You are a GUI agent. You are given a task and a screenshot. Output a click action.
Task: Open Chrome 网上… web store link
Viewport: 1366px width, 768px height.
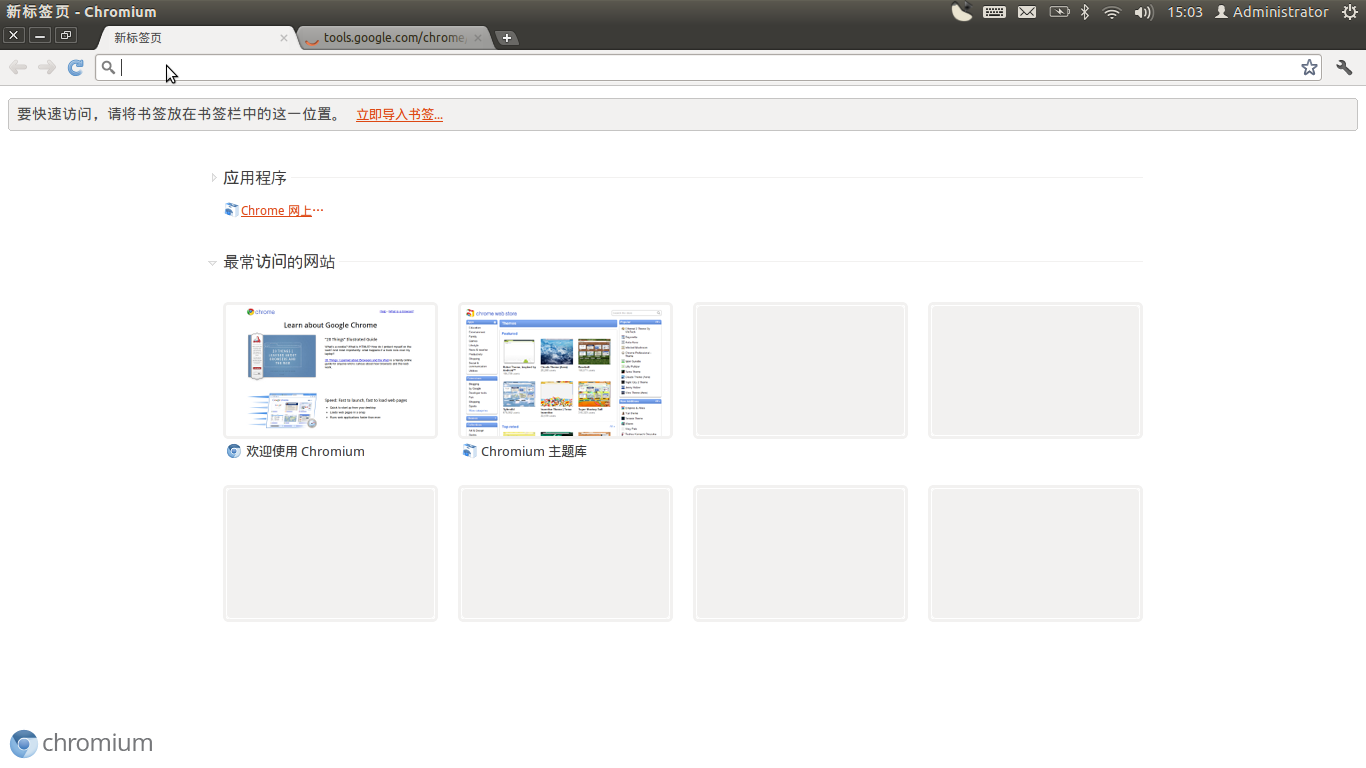(282, 210)
